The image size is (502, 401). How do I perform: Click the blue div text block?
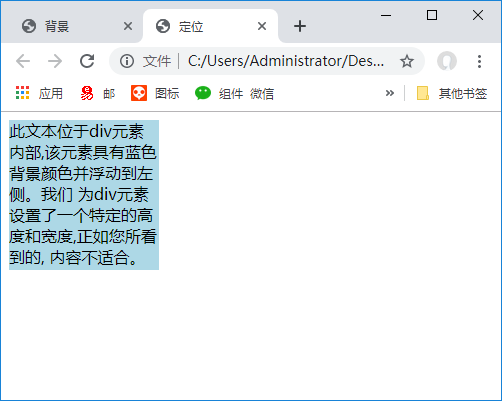(84, 195)
